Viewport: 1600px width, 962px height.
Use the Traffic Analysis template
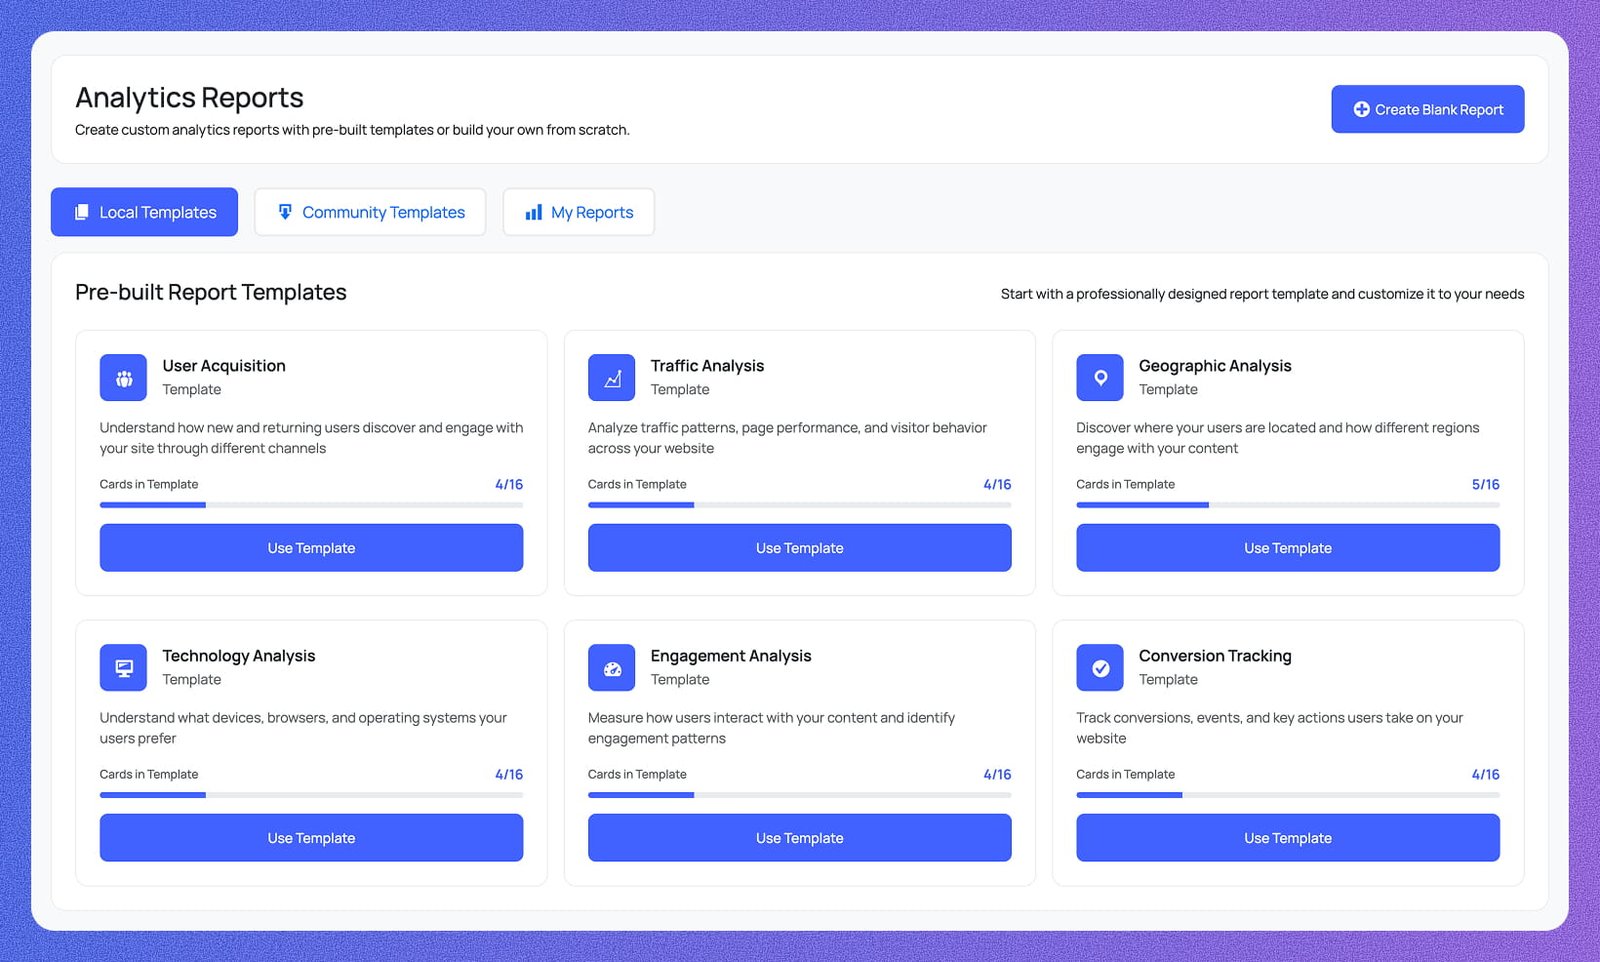point(799,547)
